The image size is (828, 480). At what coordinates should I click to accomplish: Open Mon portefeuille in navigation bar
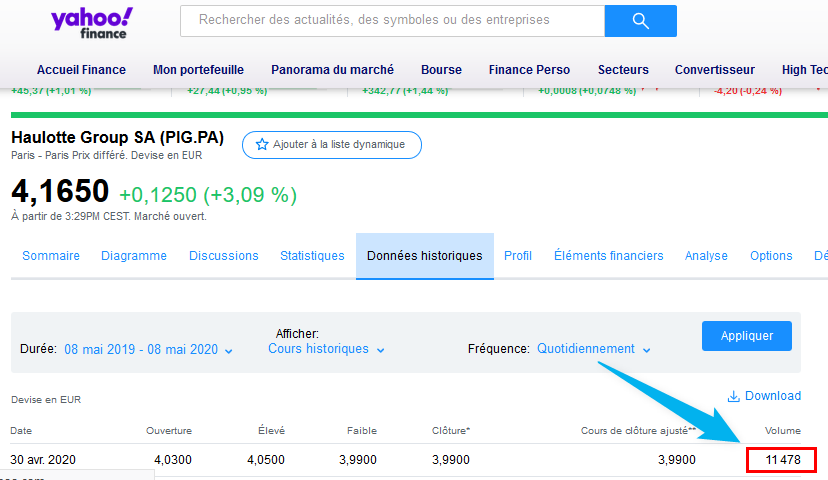point(198,70)
